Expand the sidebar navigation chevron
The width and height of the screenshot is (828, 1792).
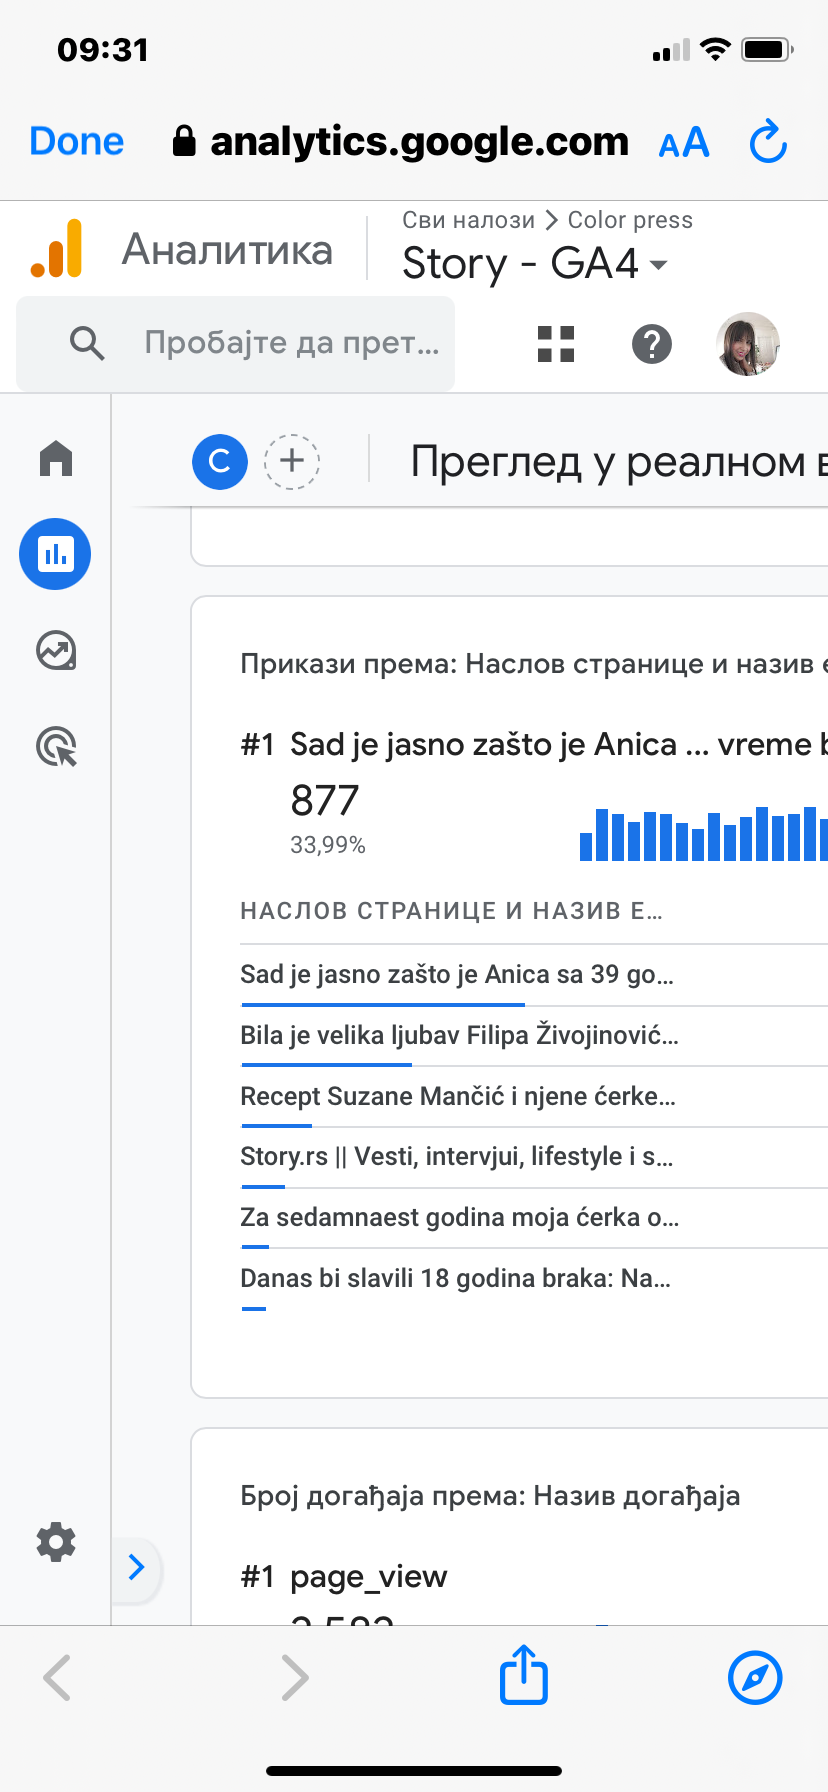(x=137, y=1567)
